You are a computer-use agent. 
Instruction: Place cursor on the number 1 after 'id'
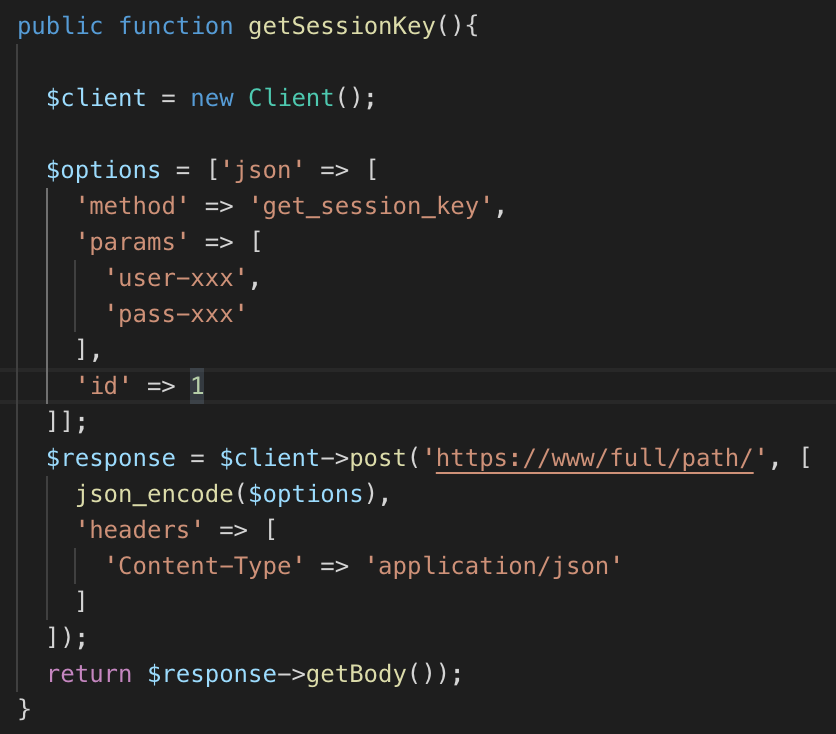[x=197, y=386]
